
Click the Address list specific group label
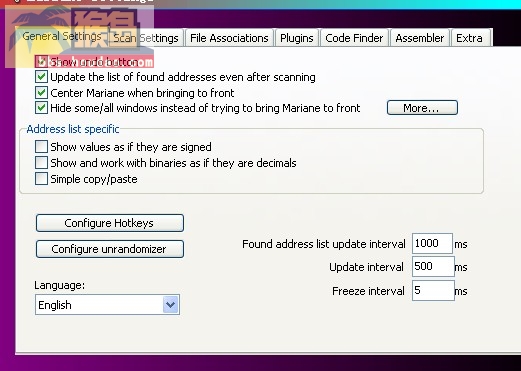(x=73, y=129)
